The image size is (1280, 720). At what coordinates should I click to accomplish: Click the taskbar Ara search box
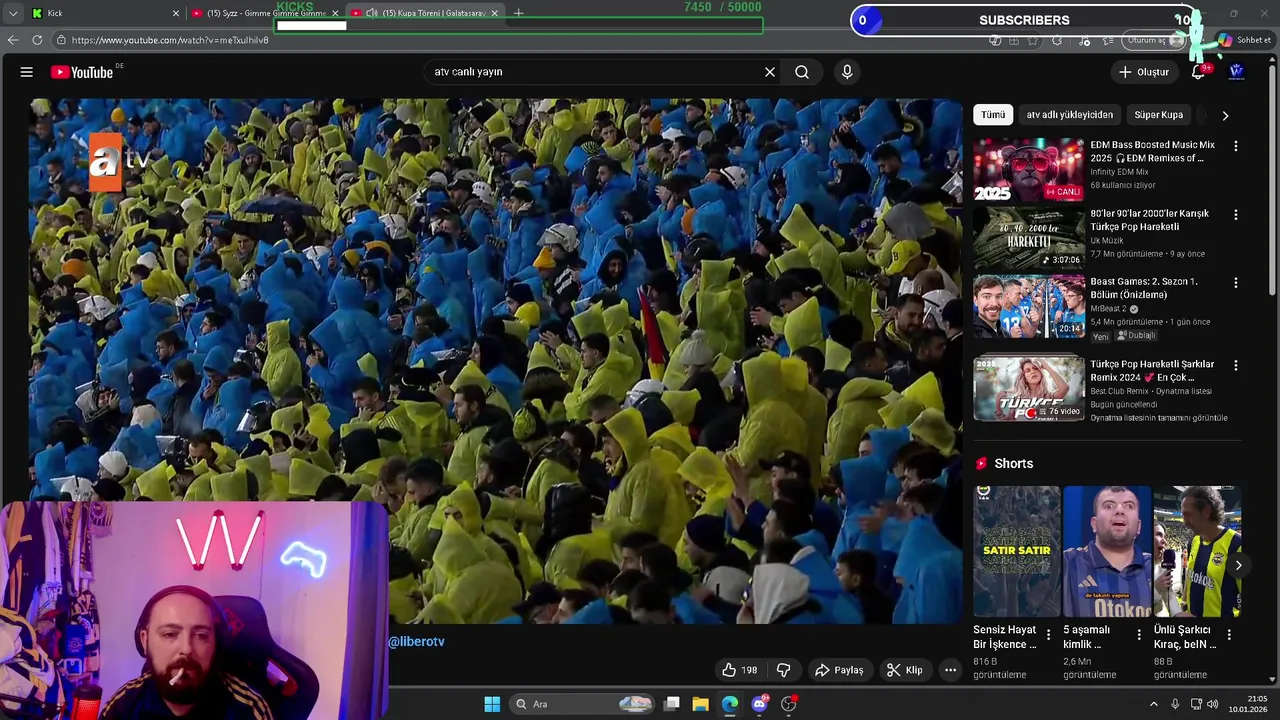(583, 704)
